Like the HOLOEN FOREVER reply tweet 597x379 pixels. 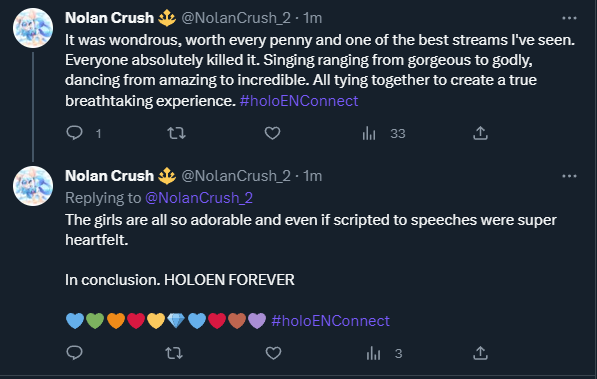click(x=273, y=353)
